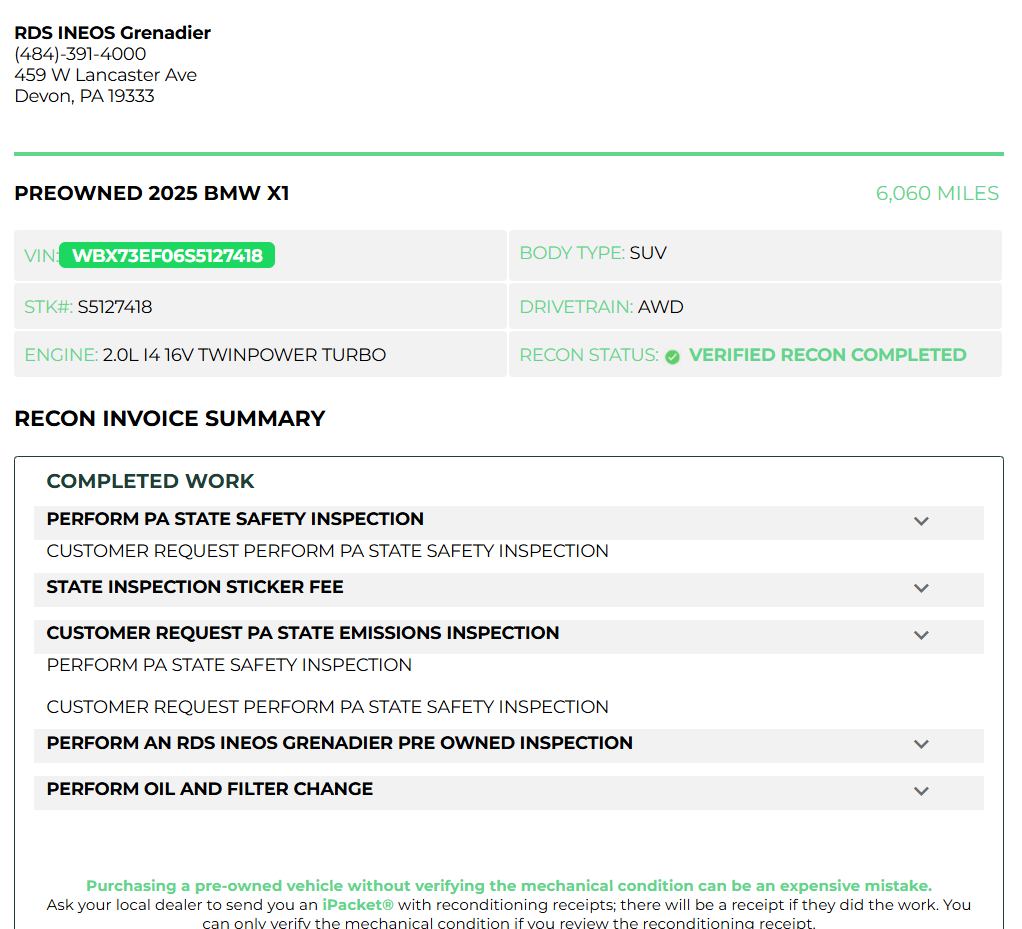Open the iPacket® link
The width and height of the screenshot is (1022, 929).
point(358,905)
